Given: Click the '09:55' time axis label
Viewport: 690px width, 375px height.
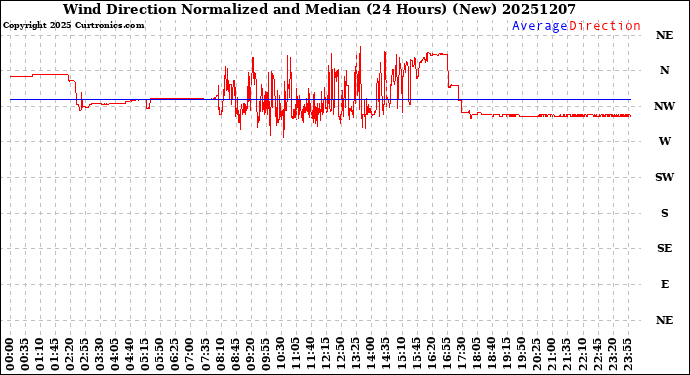Looking at the screenshot, I should coord(265,354).
